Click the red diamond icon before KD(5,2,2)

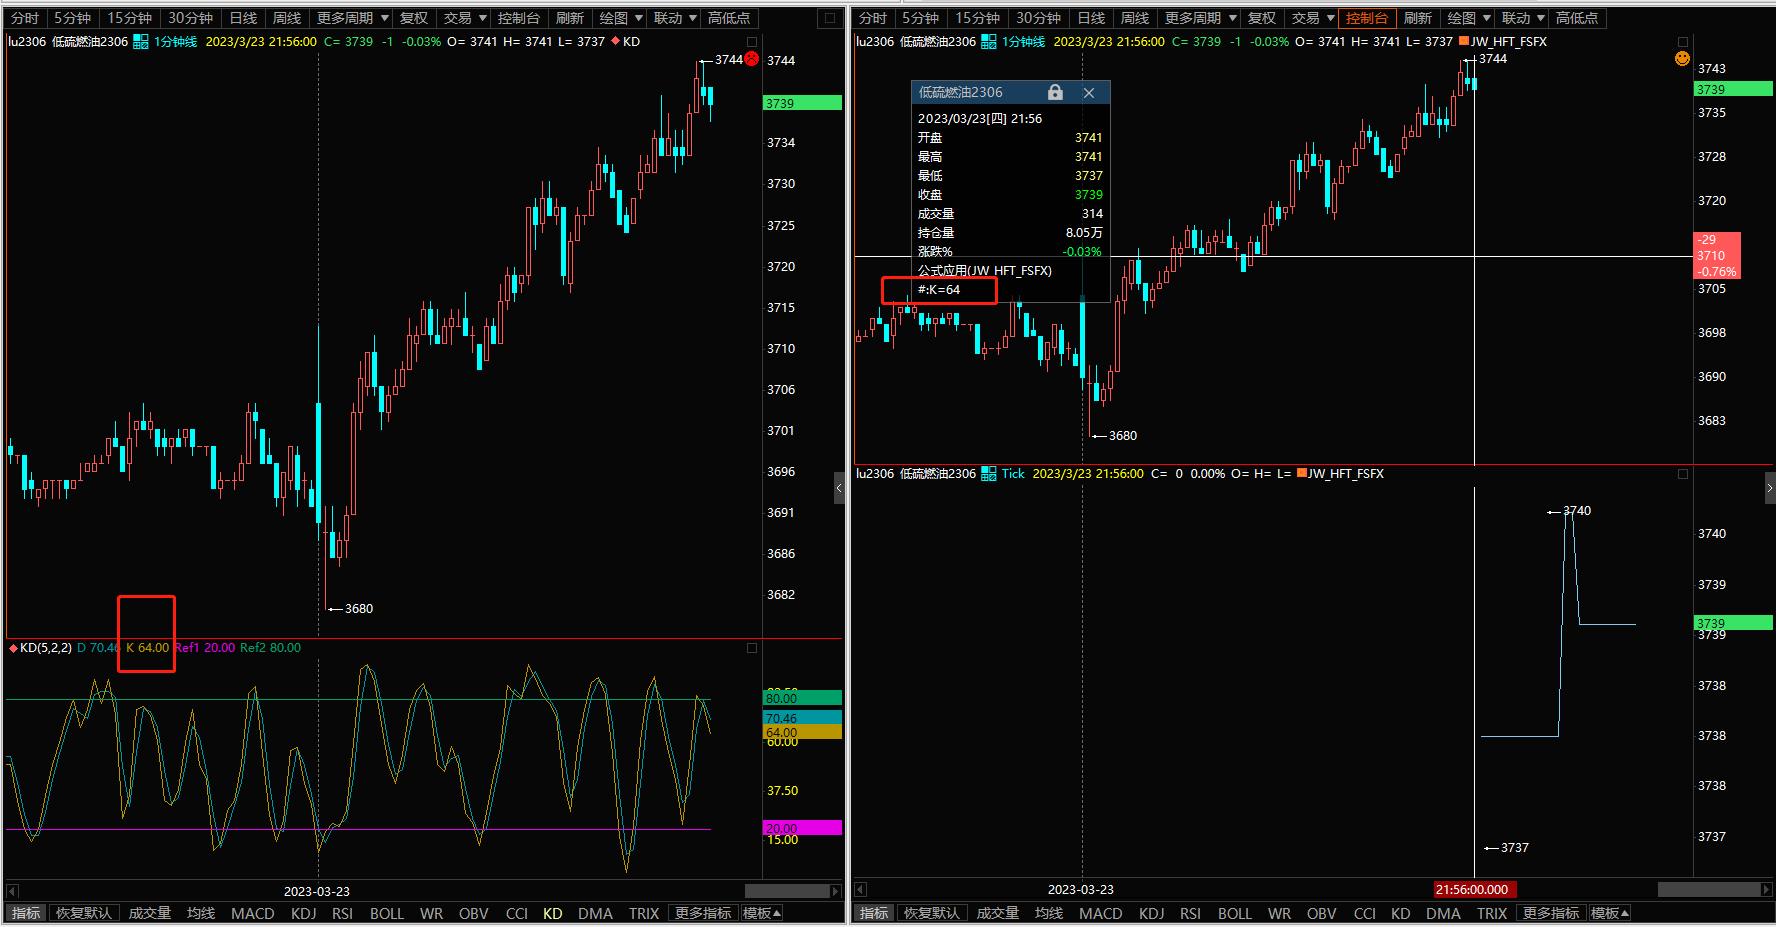[13, 648]
